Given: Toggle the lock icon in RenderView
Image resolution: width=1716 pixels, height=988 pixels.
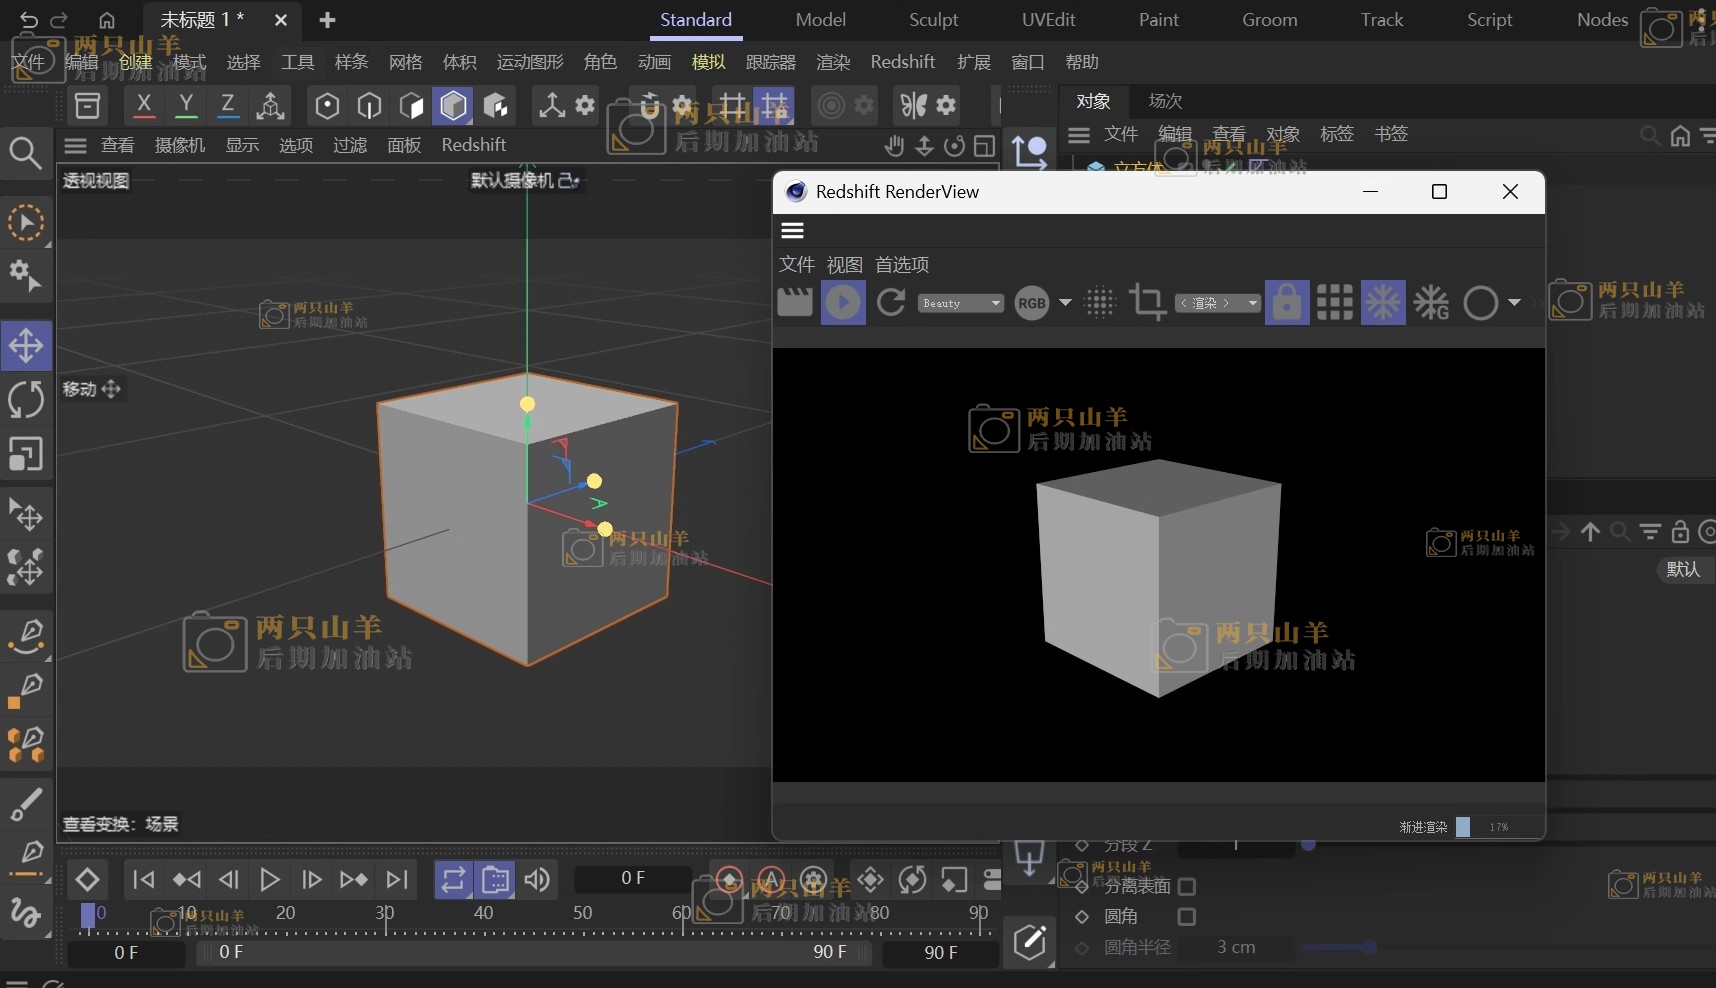Looking at the screenshot, I should pyautogui.click(x=1286, y=302).
